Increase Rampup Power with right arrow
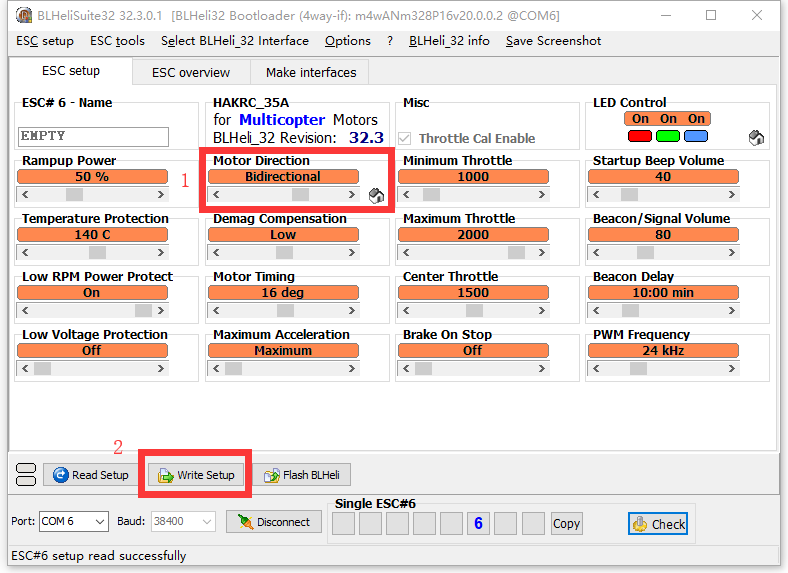 [x=161, y=195]
